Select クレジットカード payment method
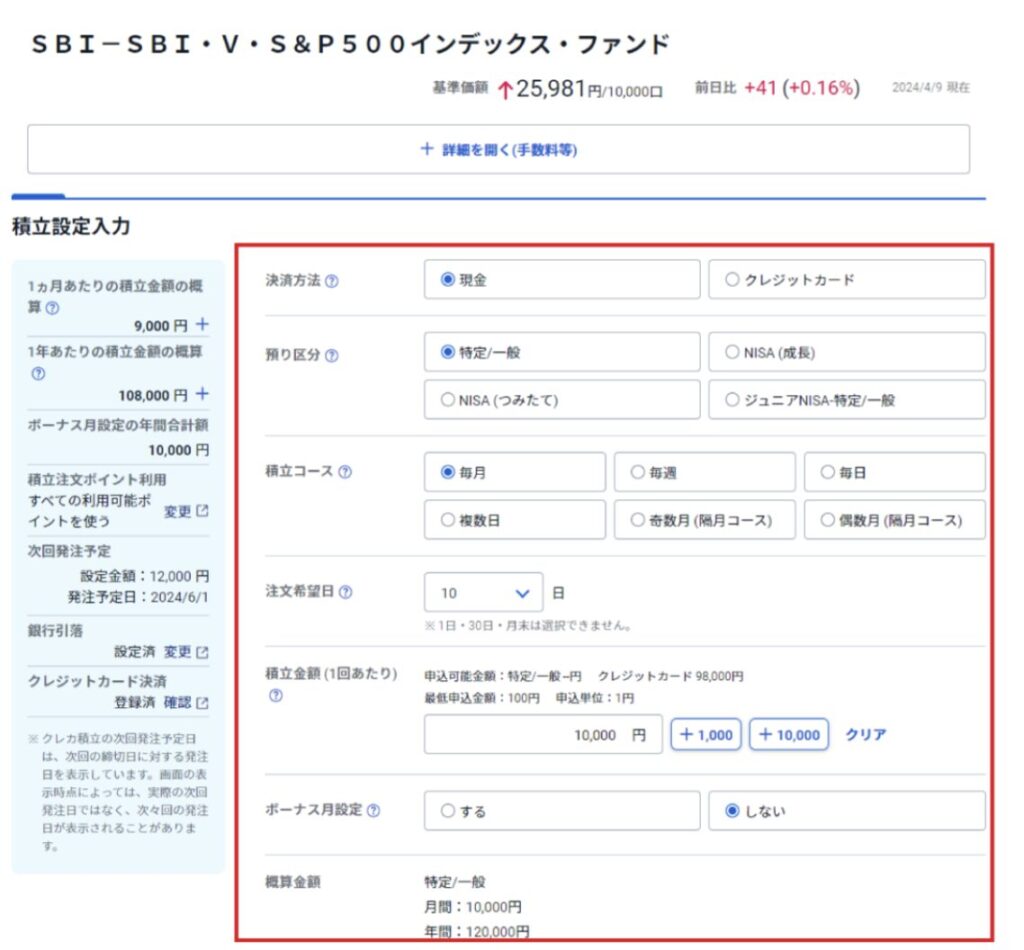 [847, 280]
